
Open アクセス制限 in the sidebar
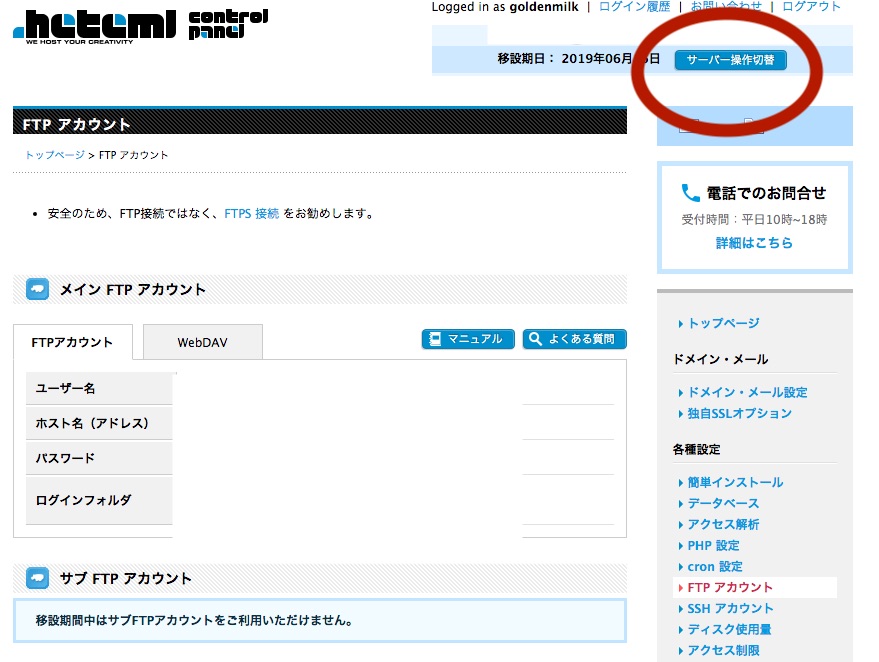click(x=723, y=650)
